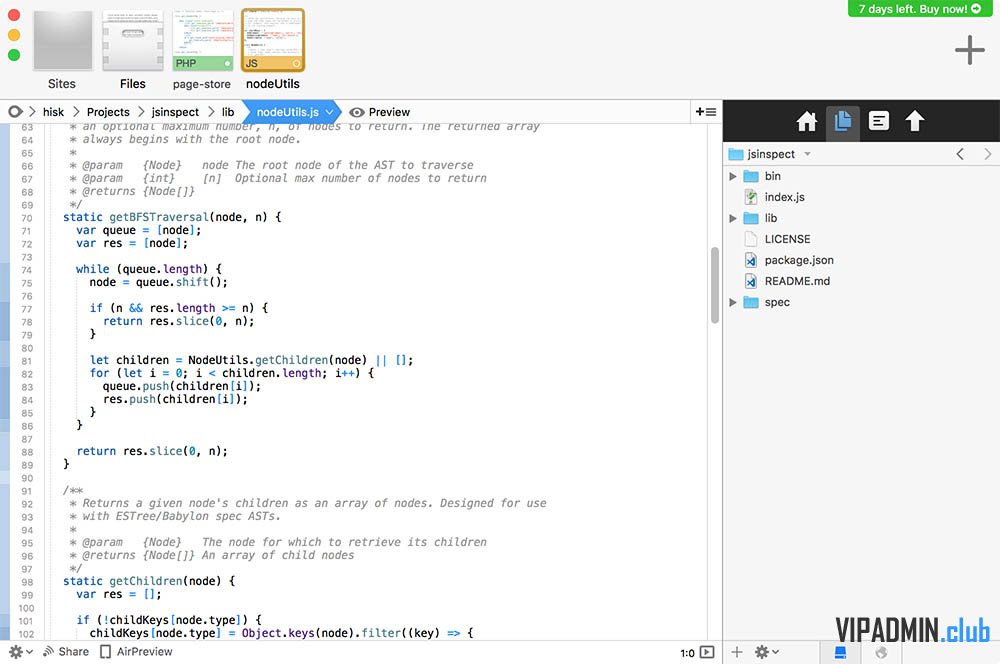Click the arrow icon beside the 1:0 position
The height and width of the screenshot is (664, 1000).
707,652
